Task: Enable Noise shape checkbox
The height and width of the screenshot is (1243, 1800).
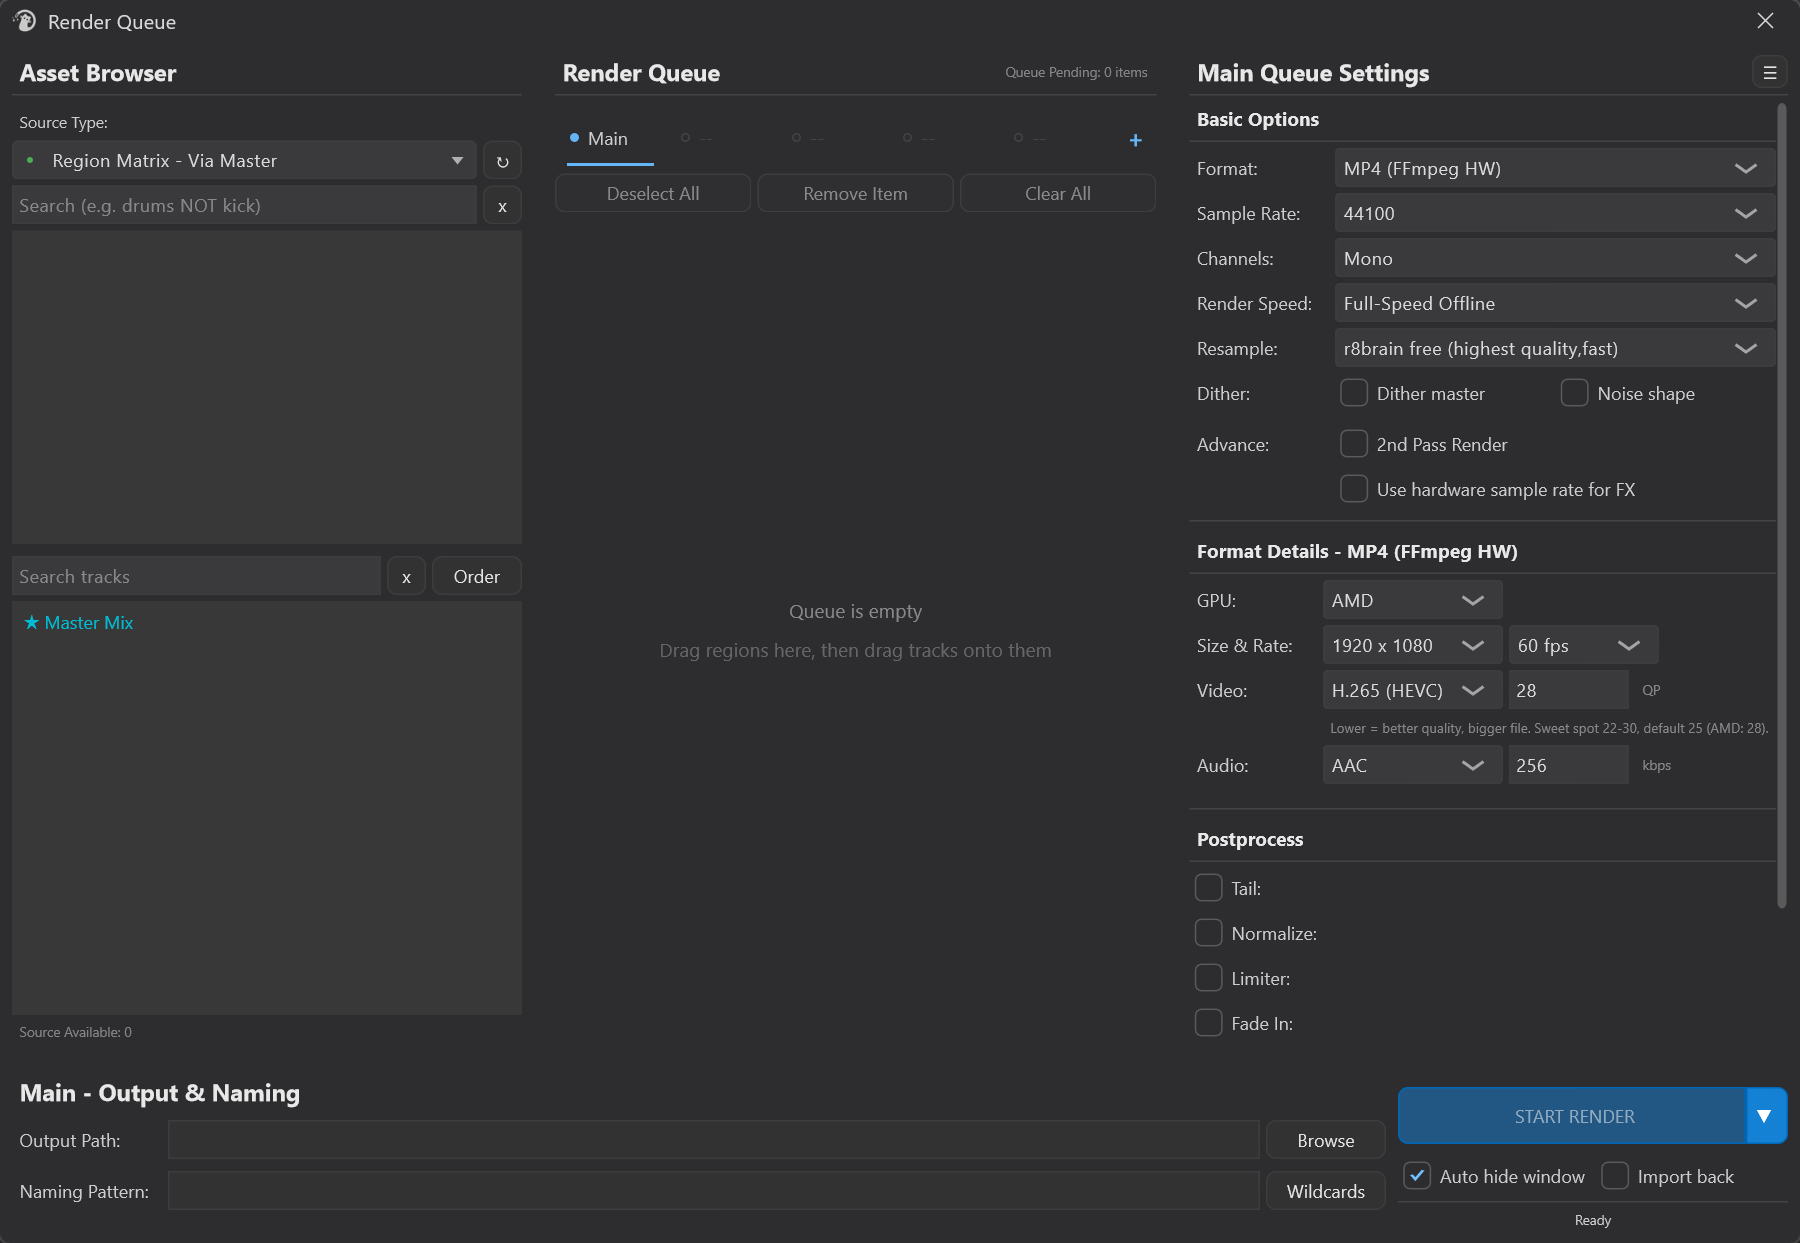Action: (1574, 393)
